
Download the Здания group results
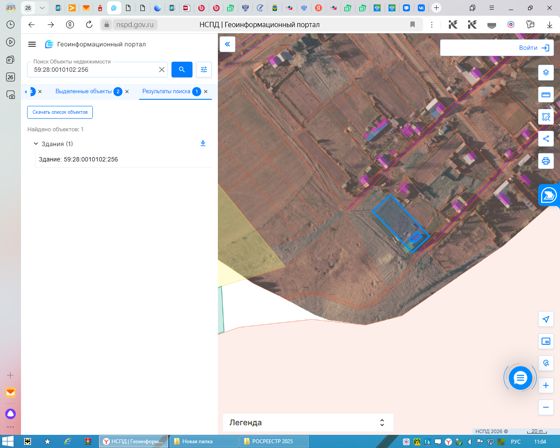(x=202, y=144)
